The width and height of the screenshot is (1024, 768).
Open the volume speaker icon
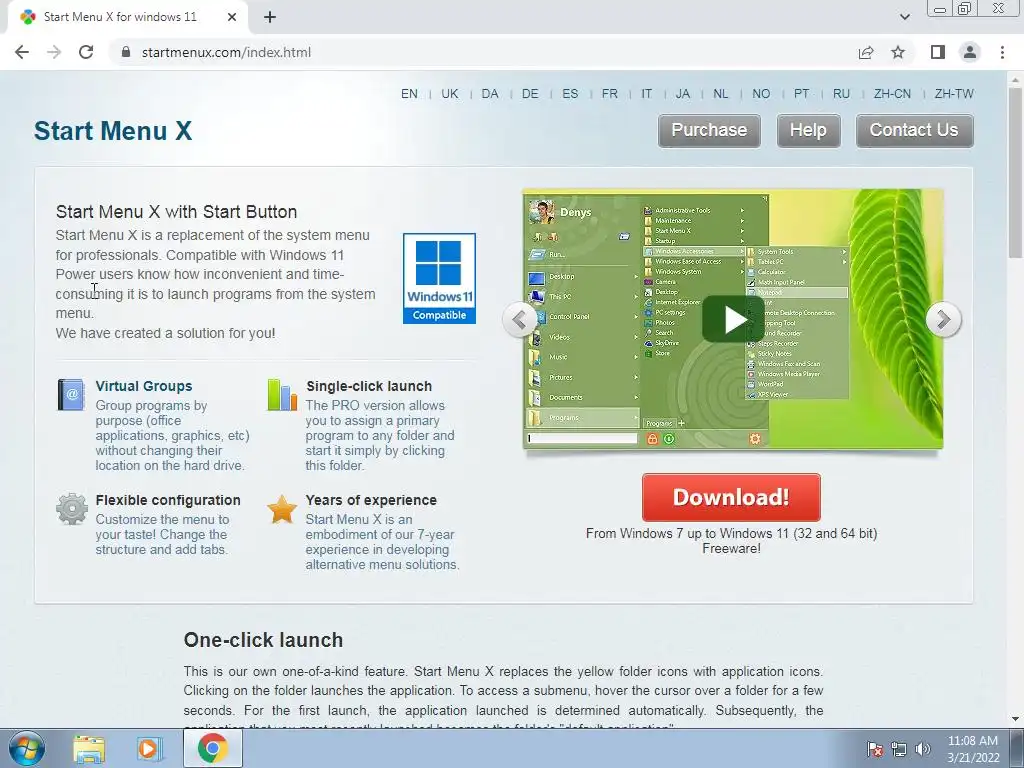(923, 749)
